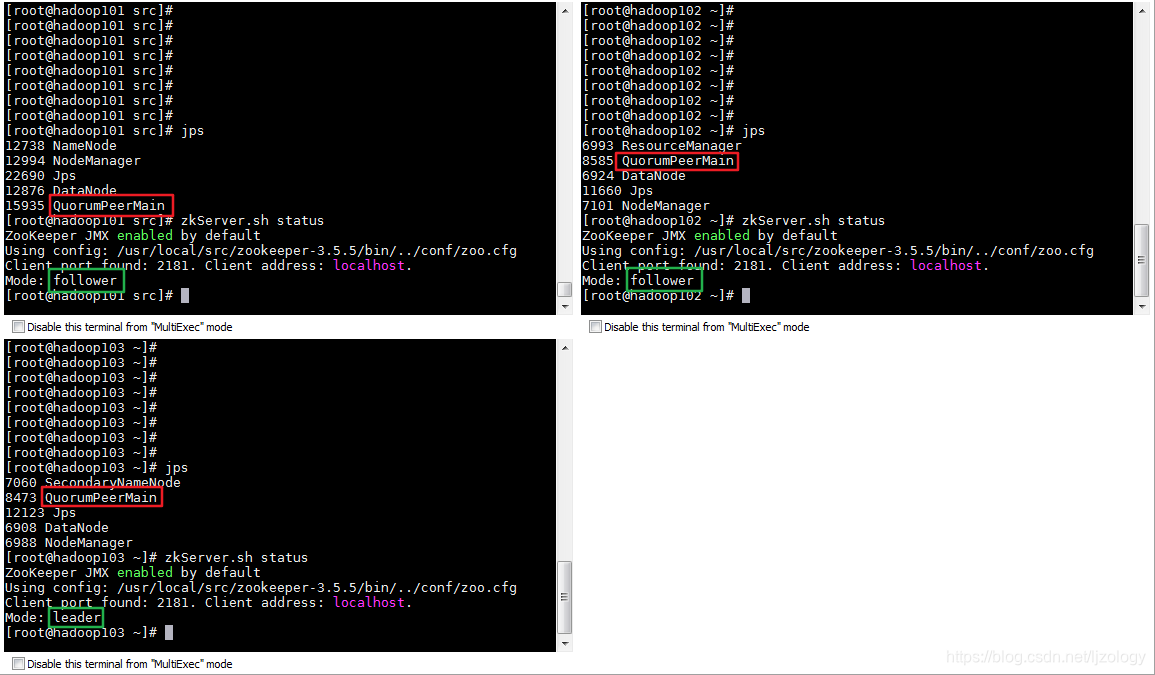
Task: Click 'QuorumPeerMain' process 8585 in hadoop102
Action: (678, 161)
